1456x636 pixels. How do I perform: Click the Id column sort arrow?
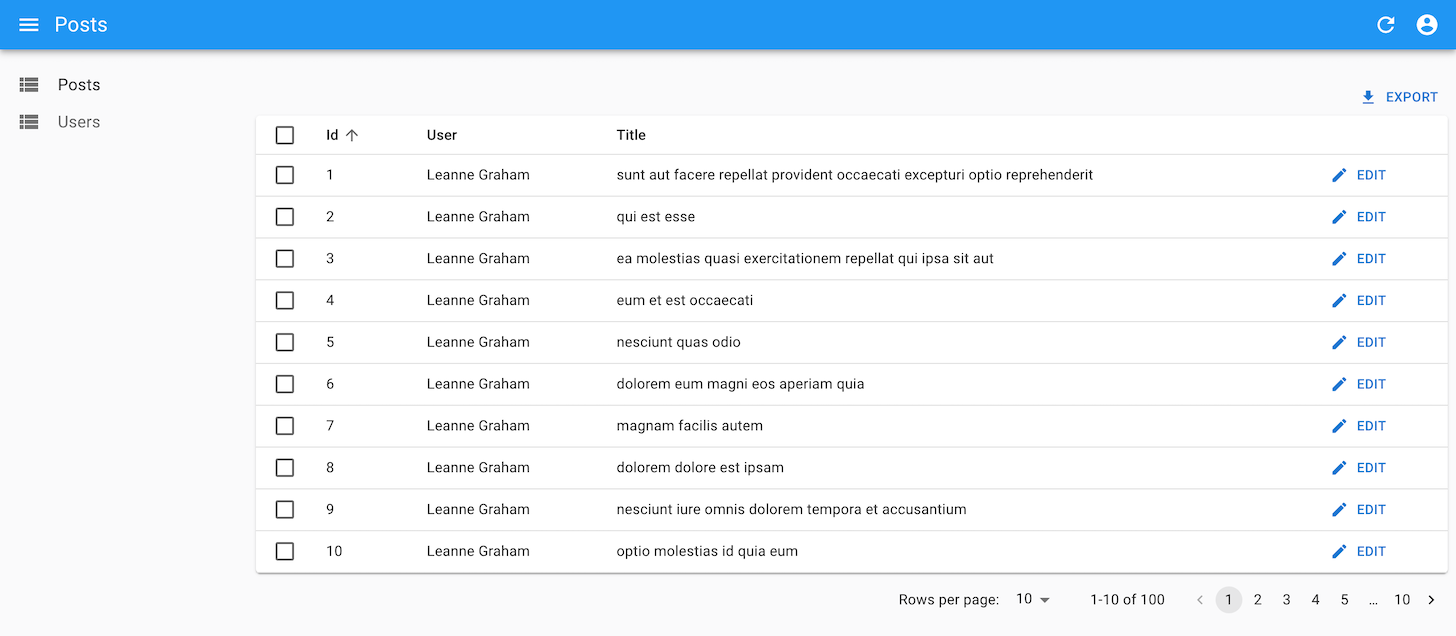(352, 135)
